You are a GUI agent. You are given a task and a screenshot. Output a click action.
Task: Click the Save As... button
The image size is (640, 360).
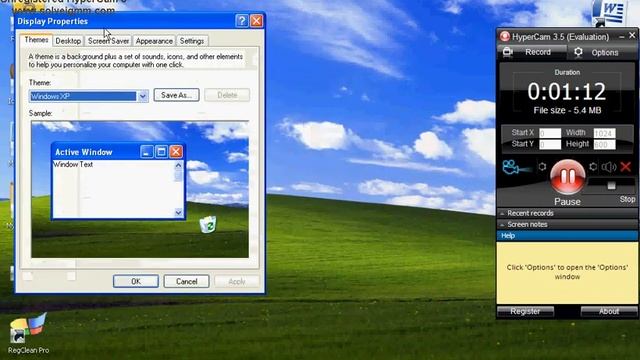click(176, 95)
